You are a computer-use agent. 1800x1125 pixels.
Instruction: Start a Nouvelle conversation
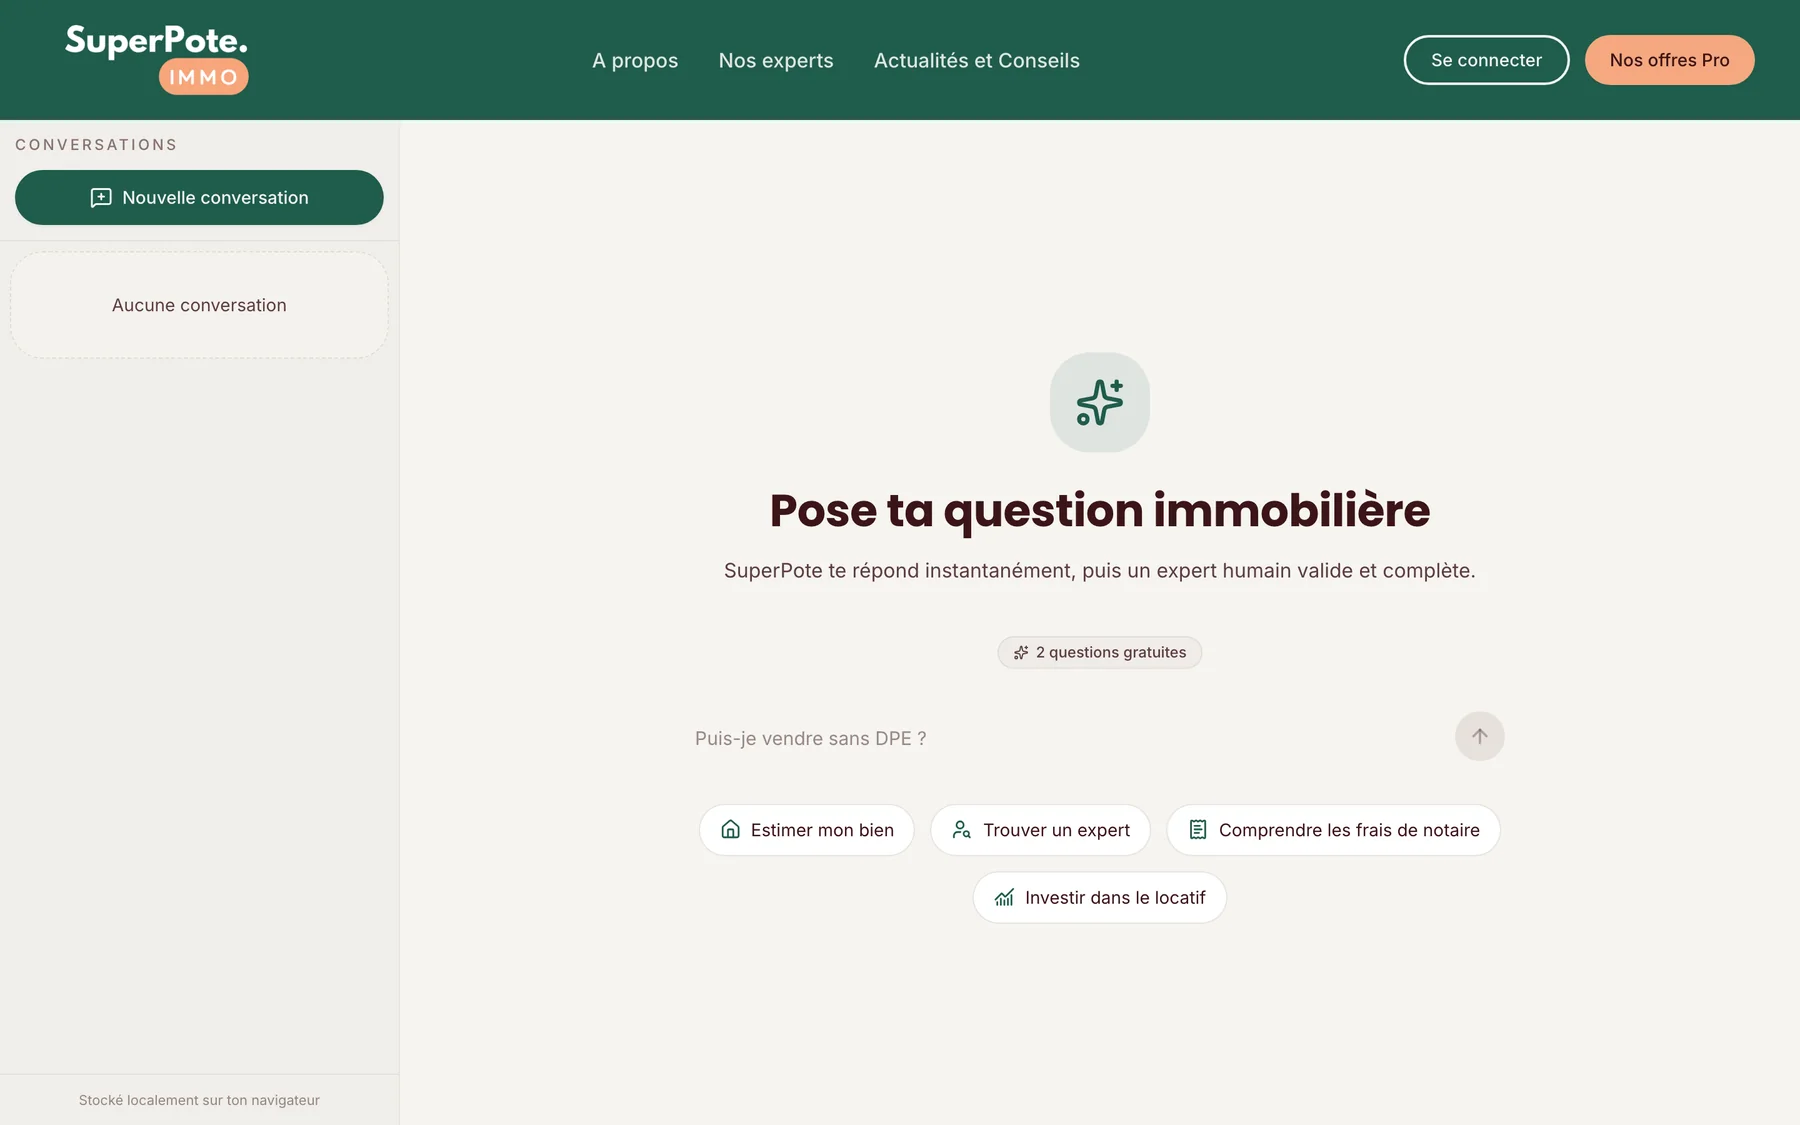pyautogui.click(x=199, y=197)
